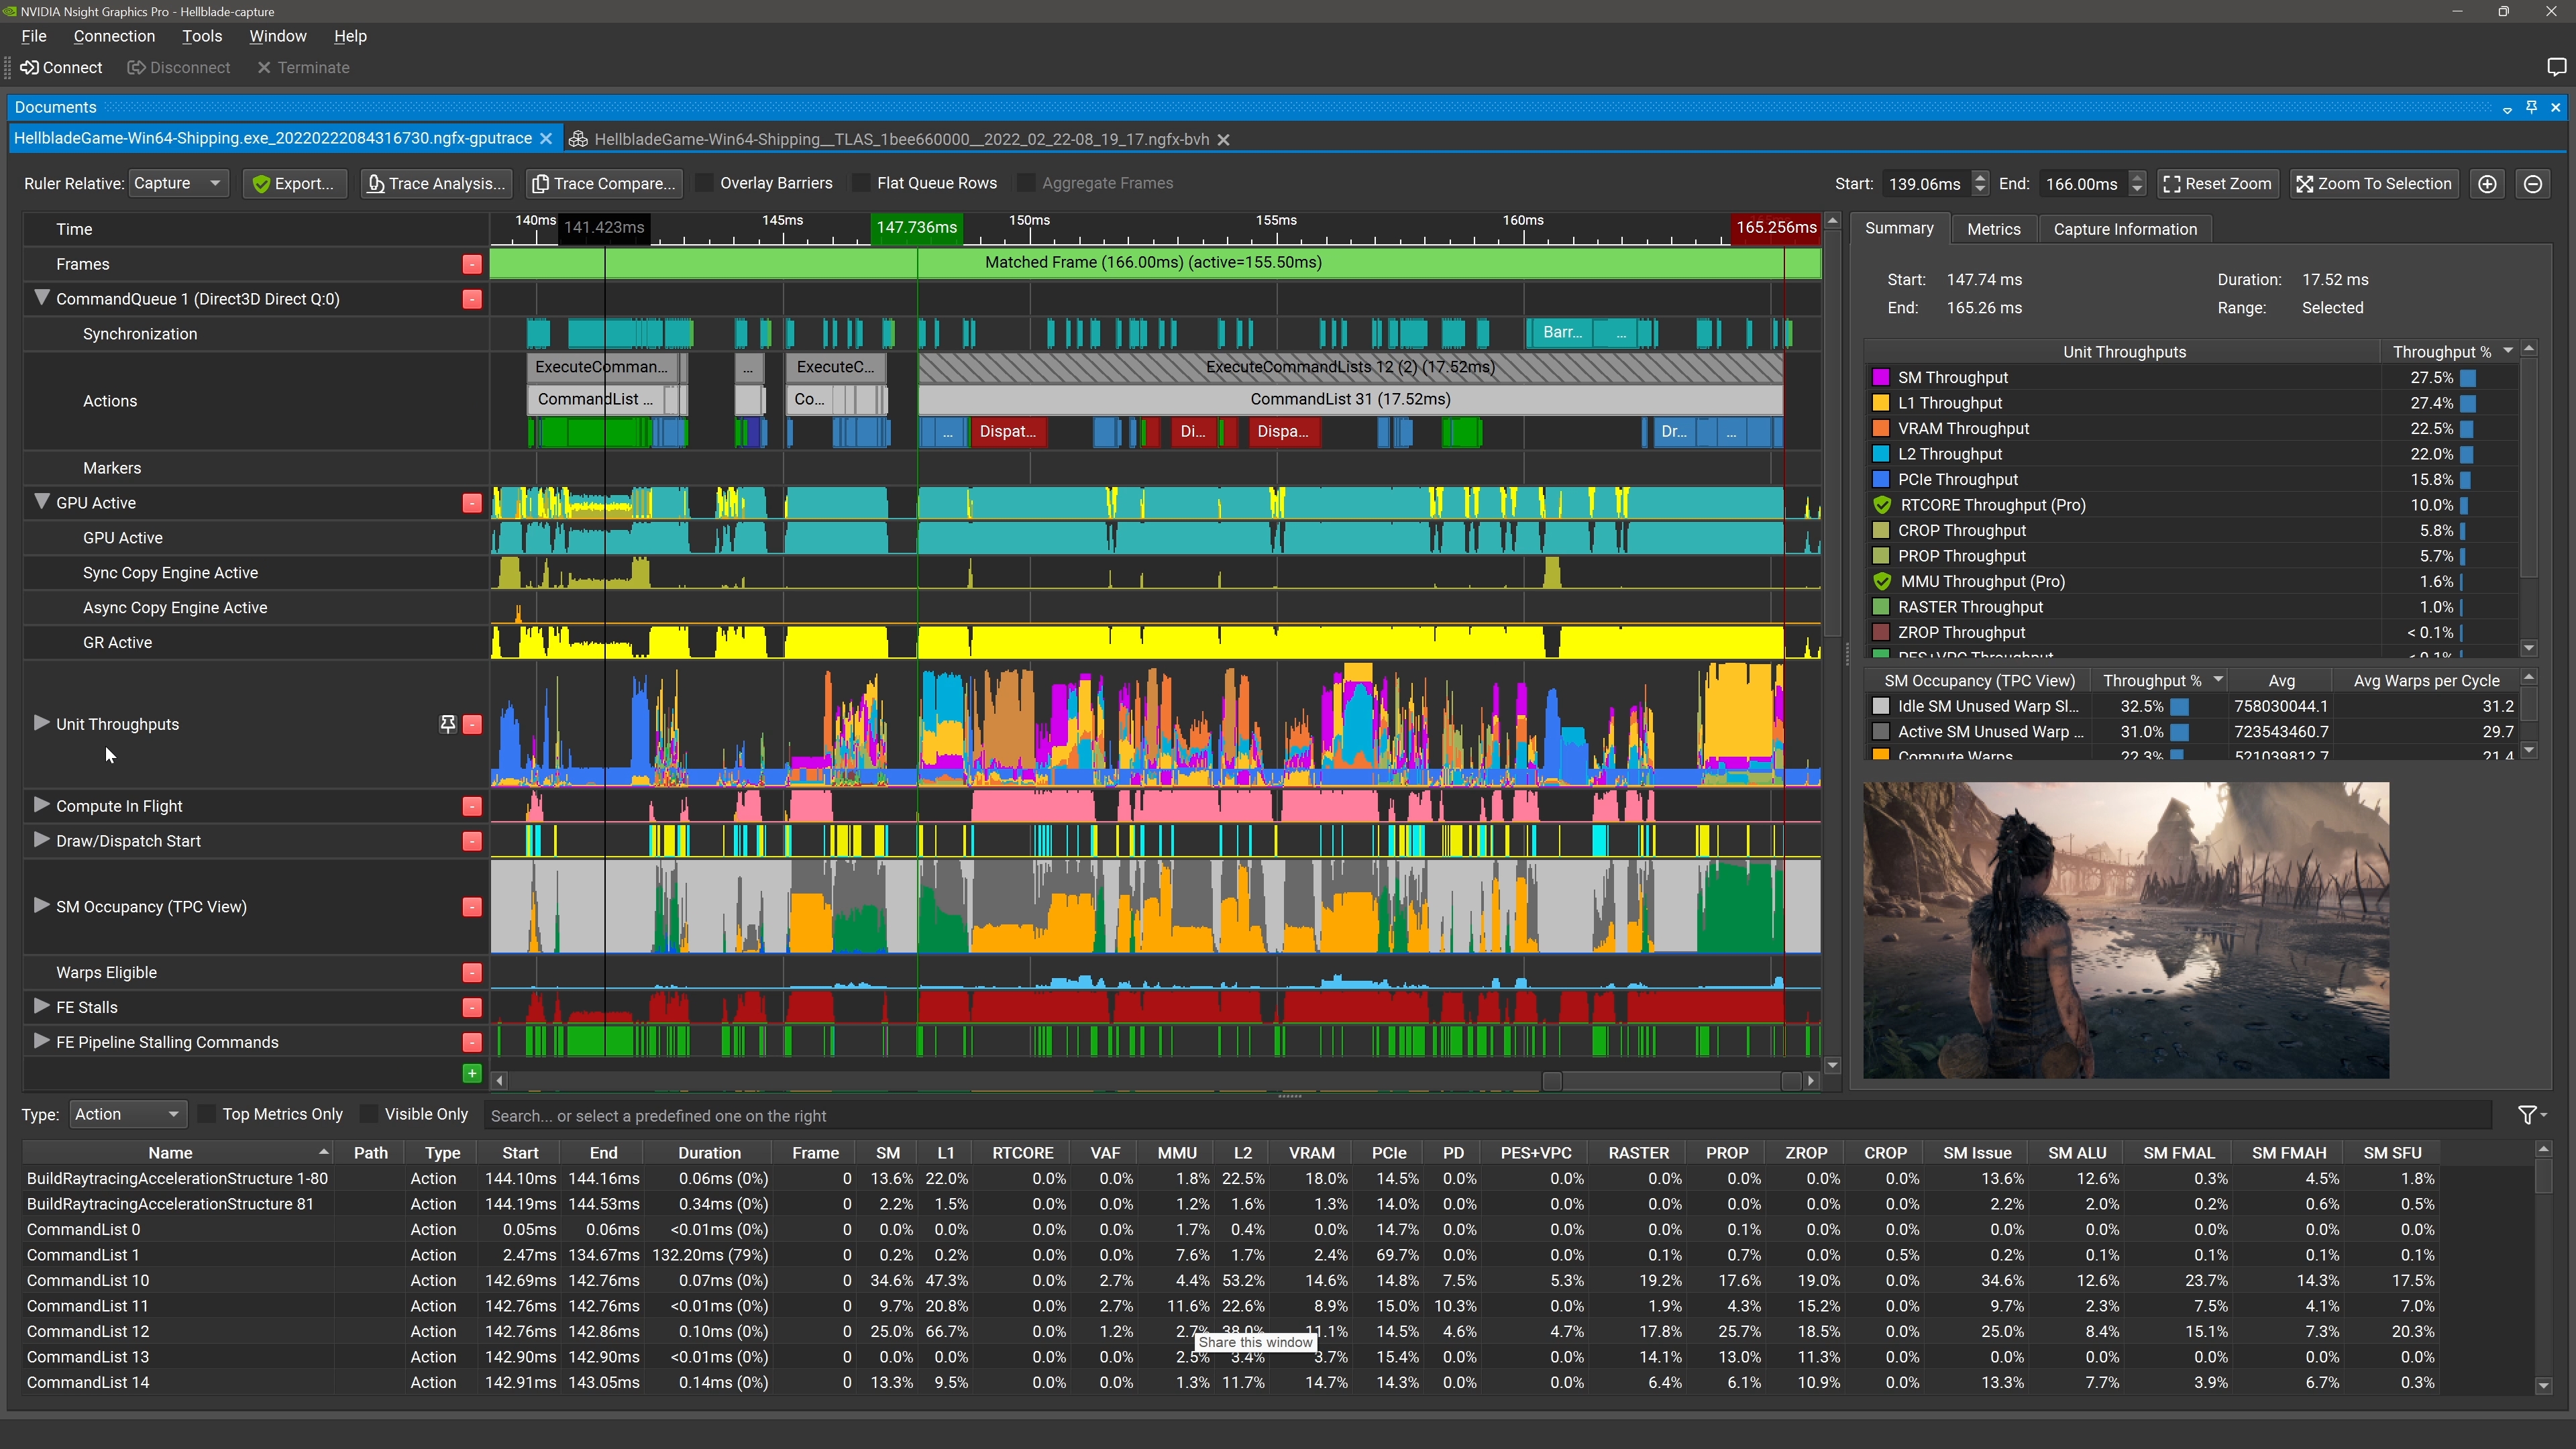2576x1449 pixels.
Task: Click the Flat Queue Rows button
Action: pos(936,182)
